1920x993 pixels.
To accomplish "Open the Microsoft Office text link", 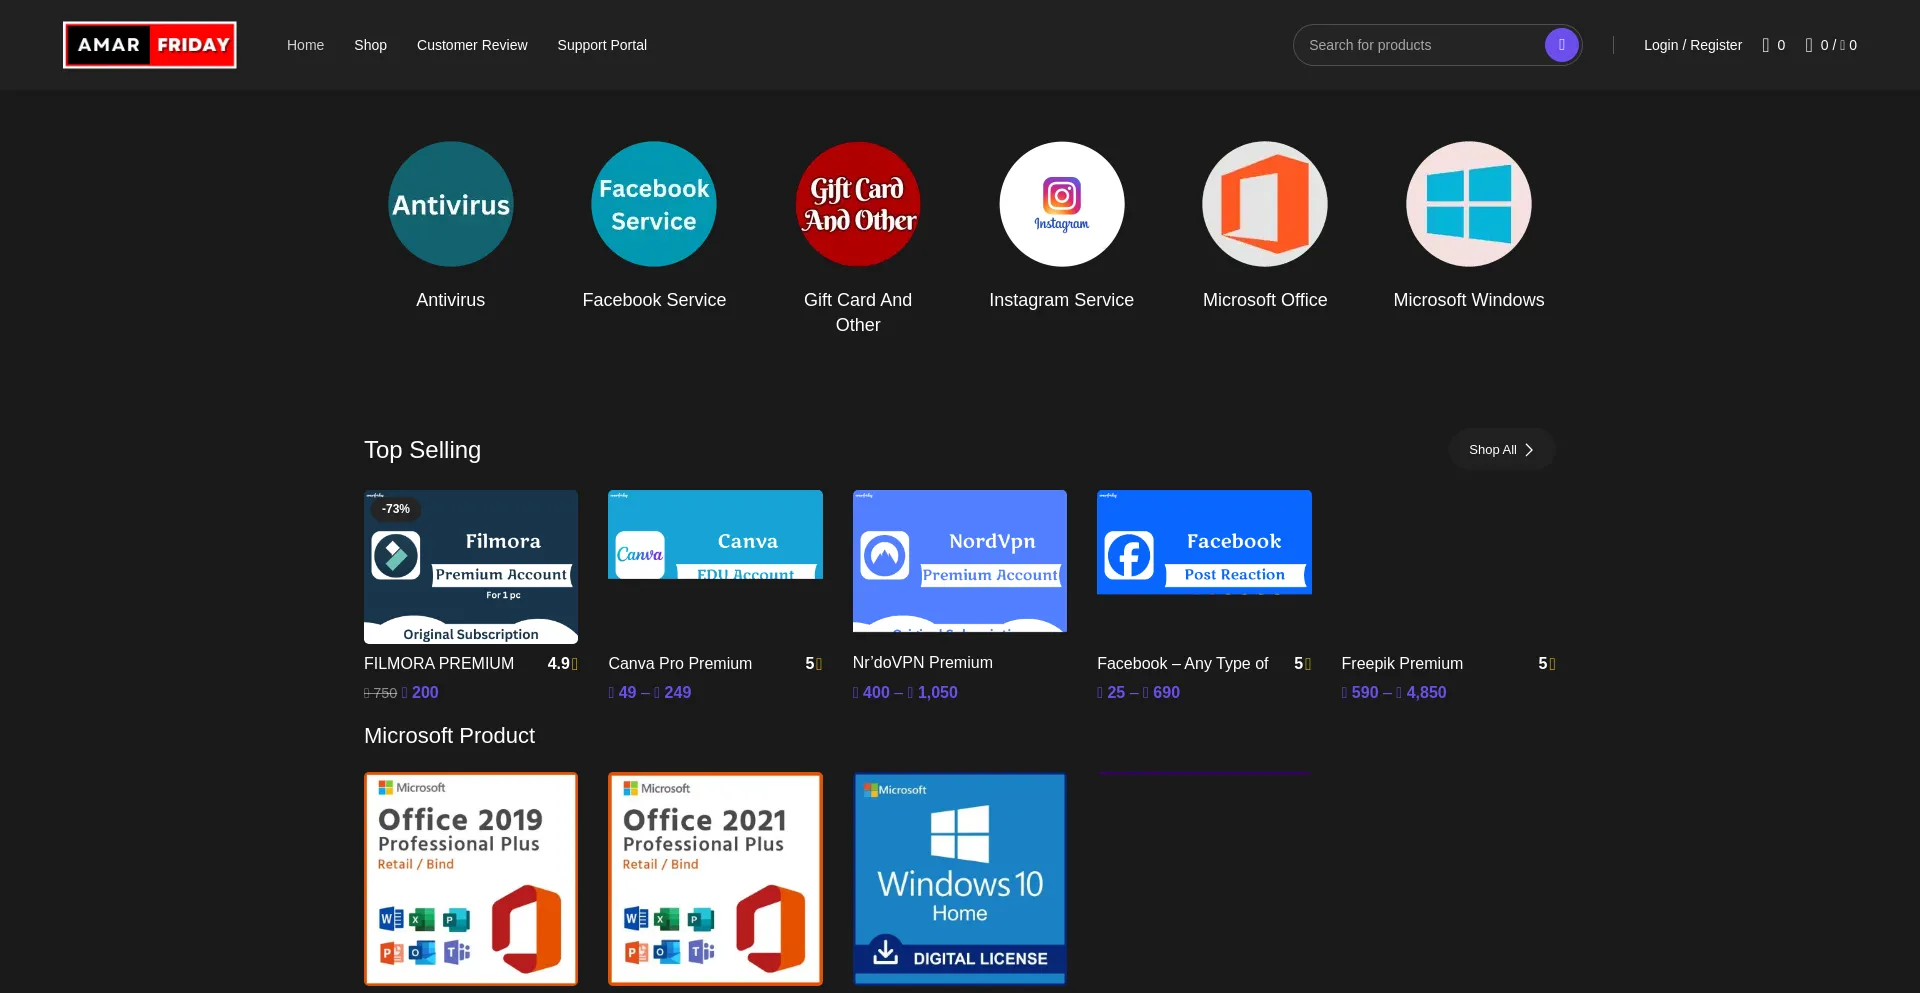I will (x=1265, y=300).
